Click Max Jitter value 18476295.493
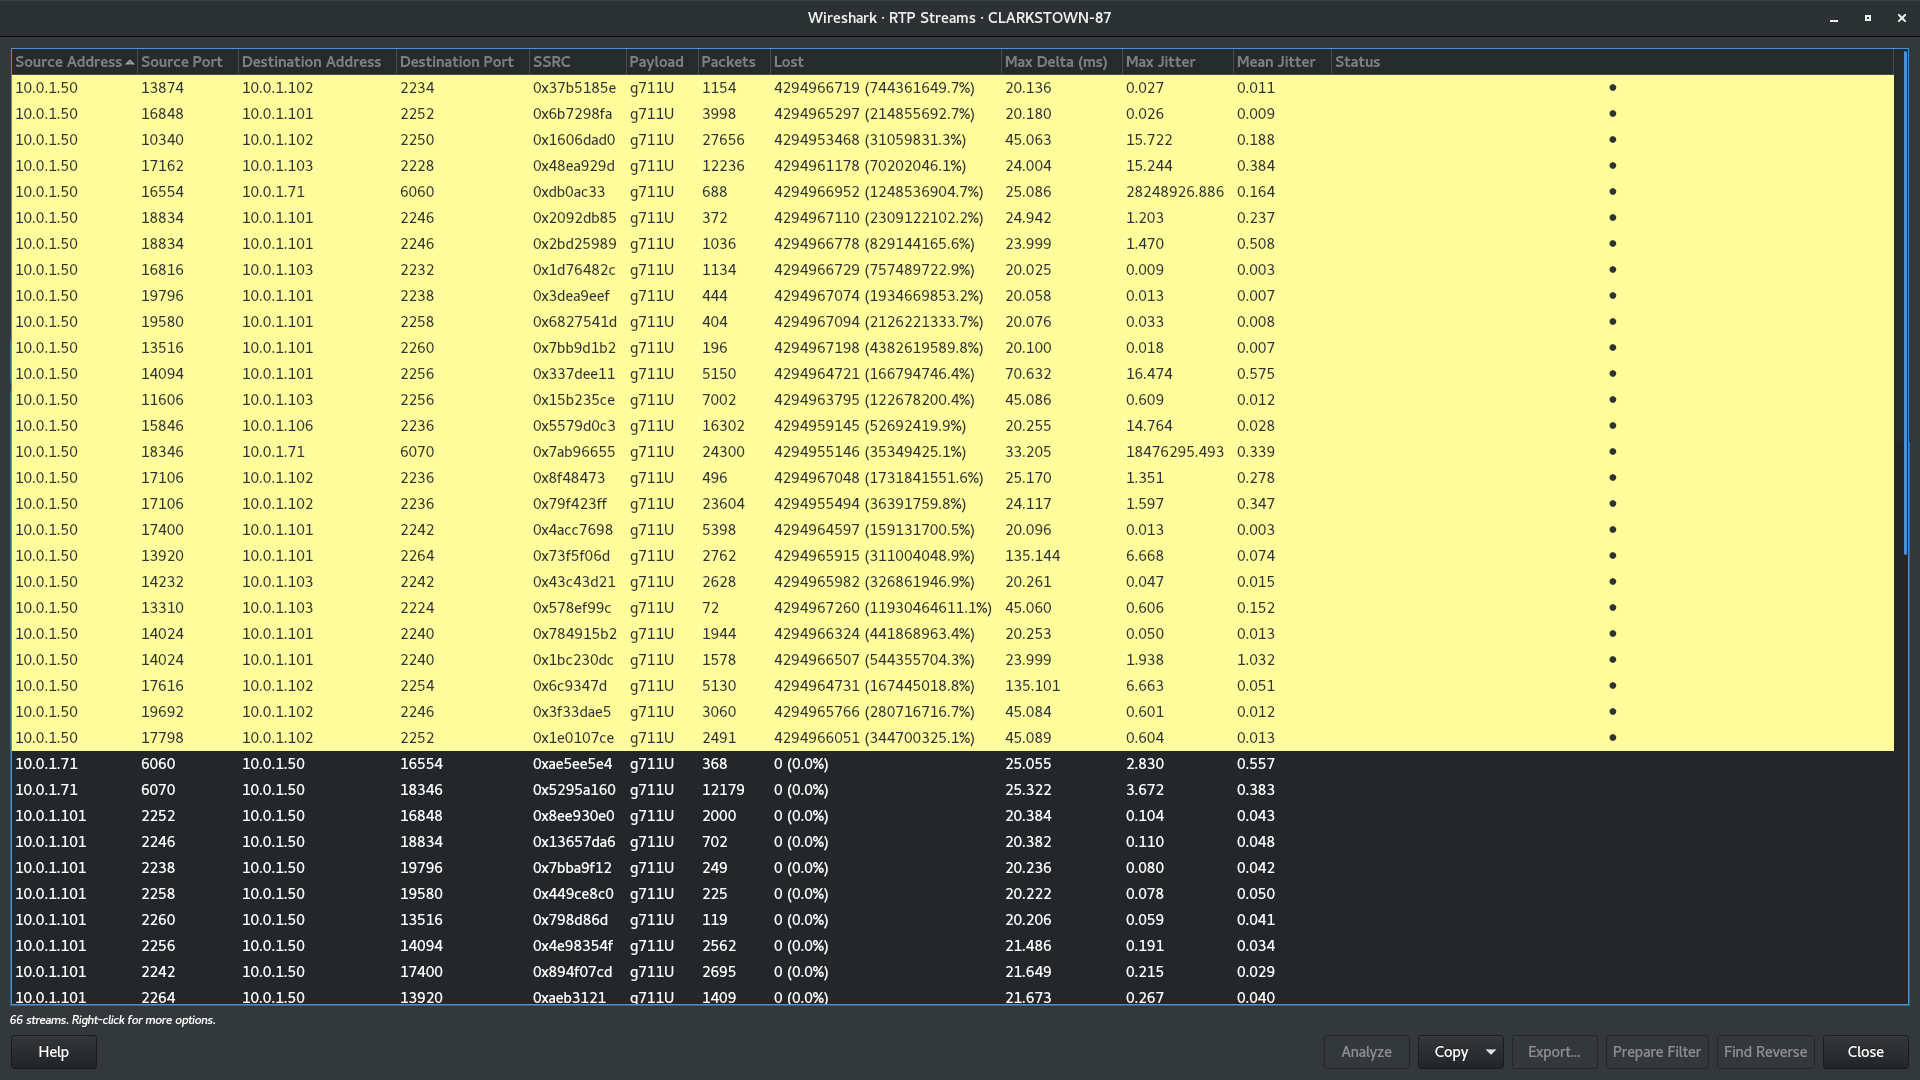The height and width of the screenshot is (1080, 1920). point(1174,452)
